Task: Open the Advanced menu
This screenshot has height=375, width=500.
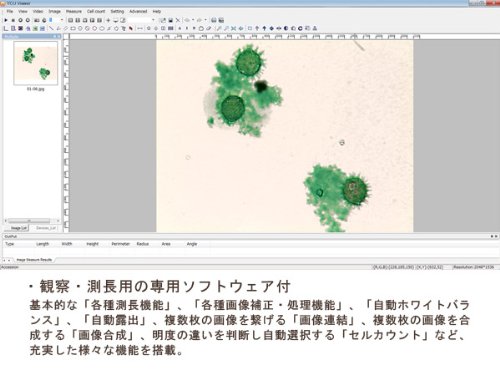Action: (138, 11)
